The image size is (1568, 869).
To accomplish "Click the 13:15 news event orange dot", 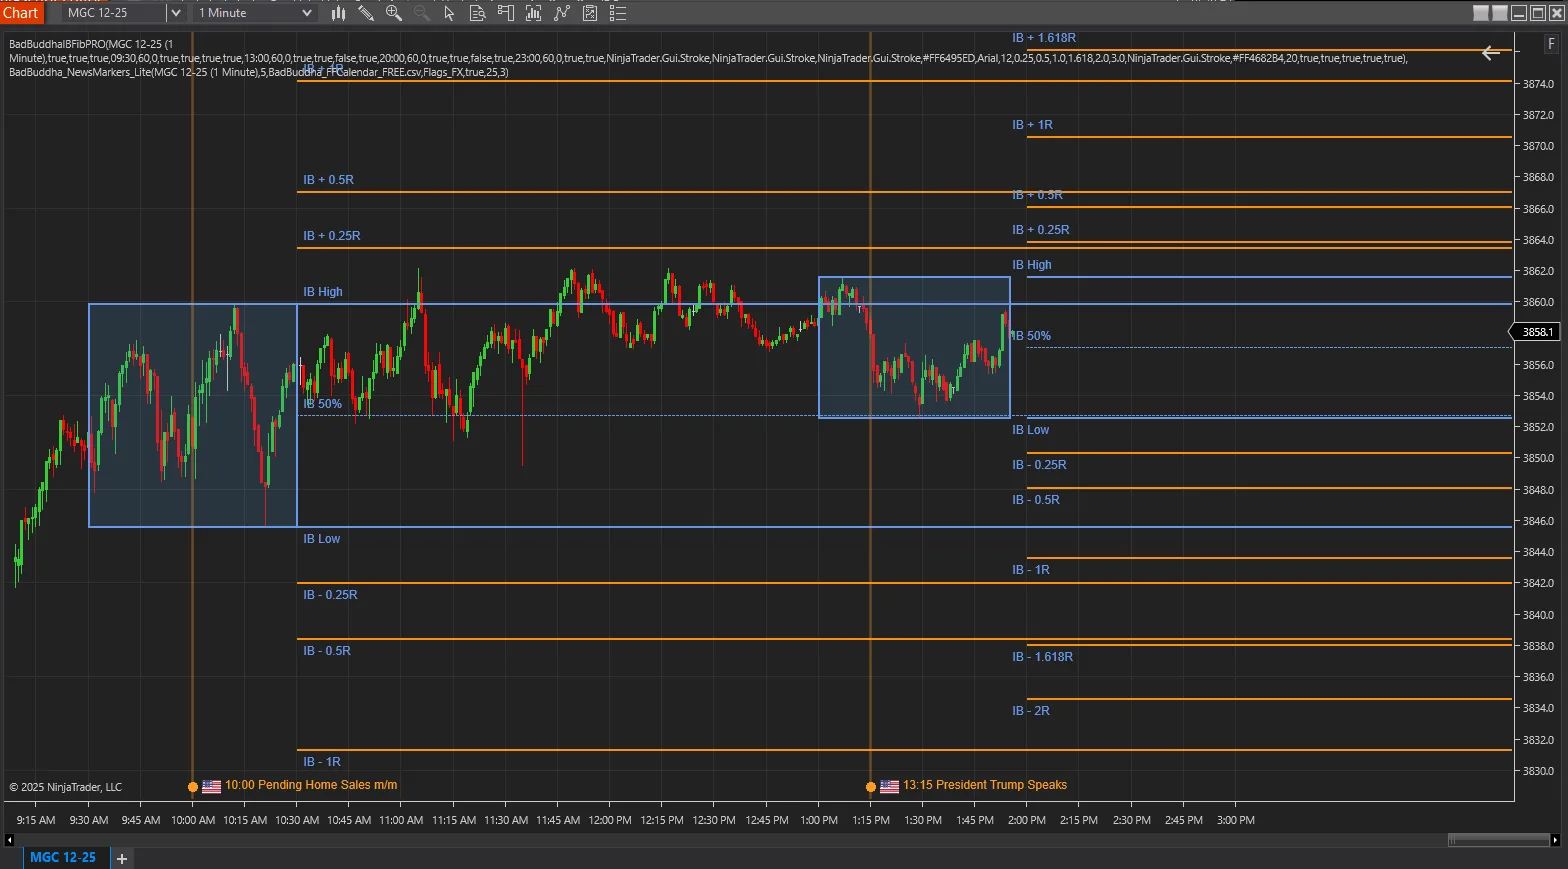I will [871, 787].
